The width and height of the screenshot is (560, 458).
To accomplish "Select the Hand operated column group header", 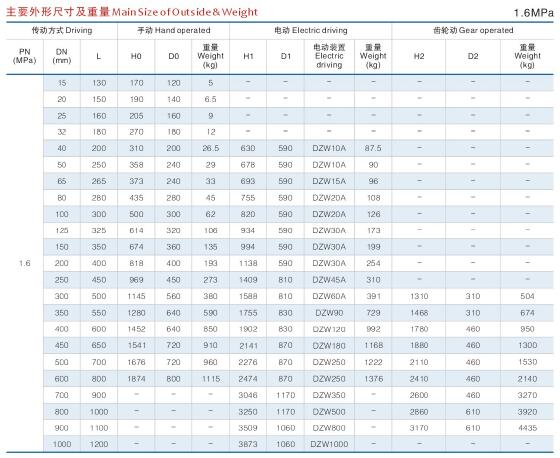I will tap(174, 30).
